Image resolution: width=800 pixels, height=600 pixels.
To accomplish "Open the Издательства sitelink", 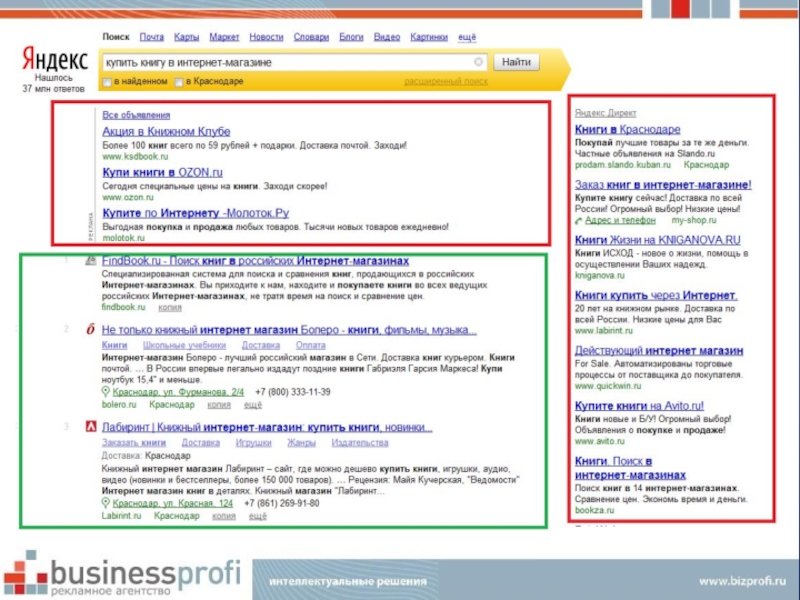I will coord(360,442).
